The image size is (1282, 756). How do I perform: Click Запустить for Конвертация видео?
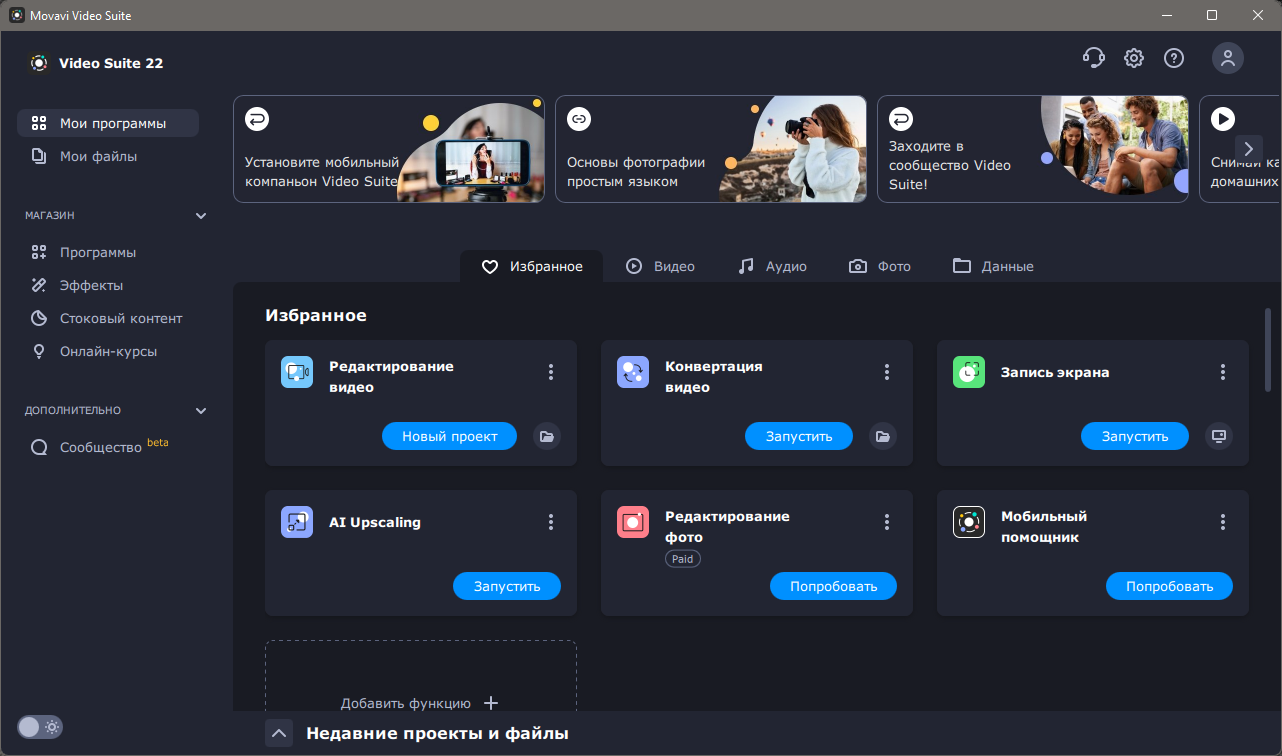tap(799, 436)
